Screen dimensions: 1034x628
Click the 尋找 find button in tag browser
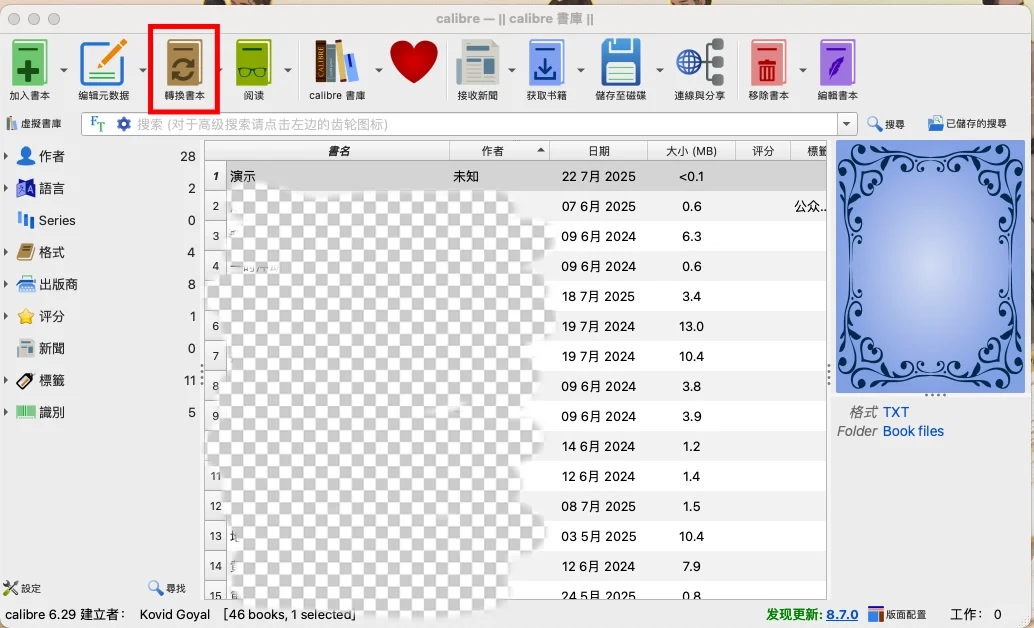tap(167, 588)
